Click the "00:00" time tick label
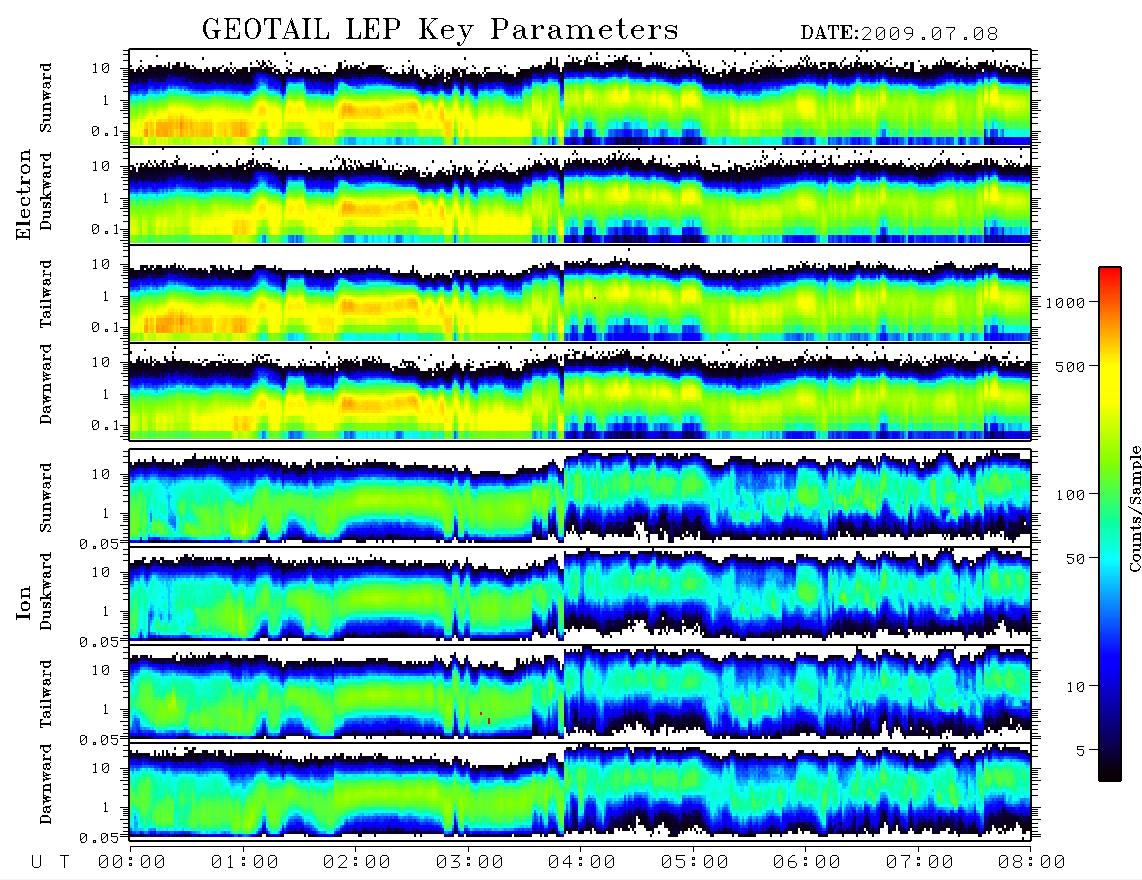The width and height of the screenshot is (1142, 880). pyautogui.click(x=132, y=862)
